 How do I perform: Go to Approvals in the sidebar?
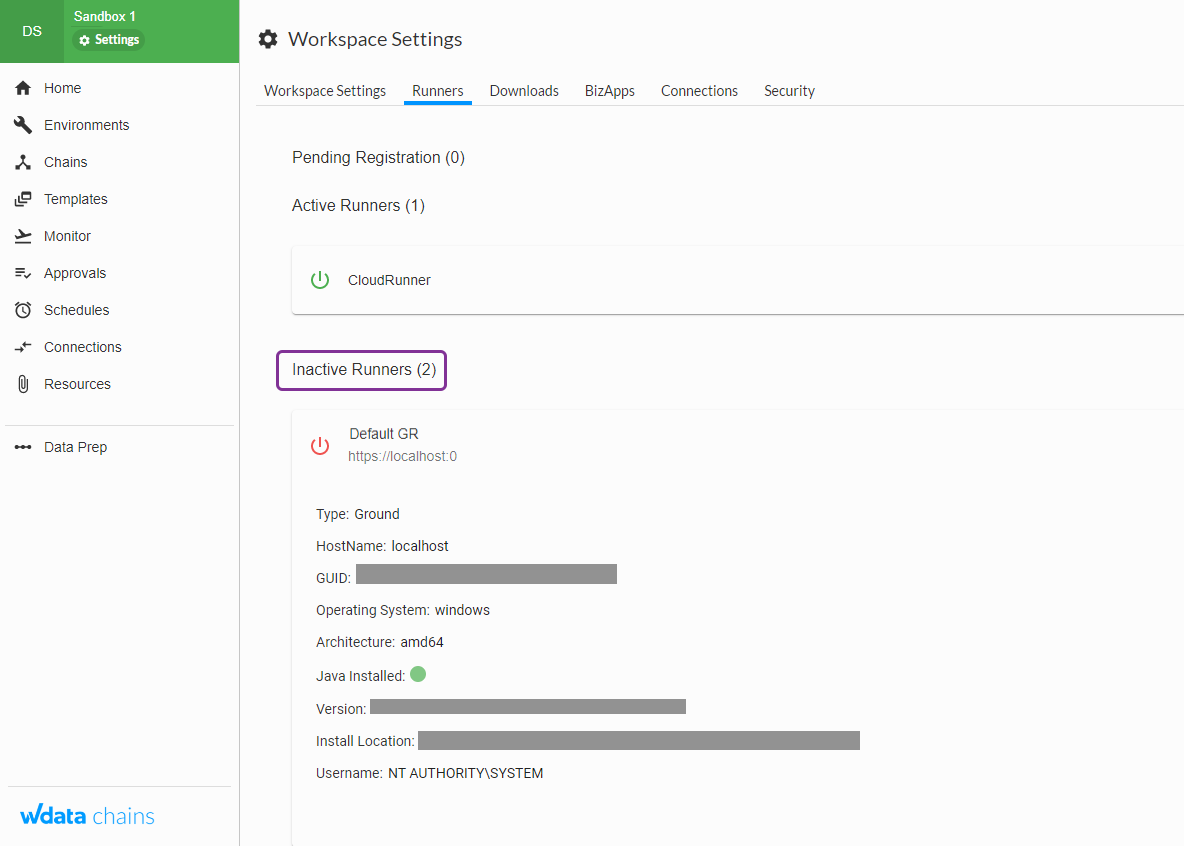(75, 273)
